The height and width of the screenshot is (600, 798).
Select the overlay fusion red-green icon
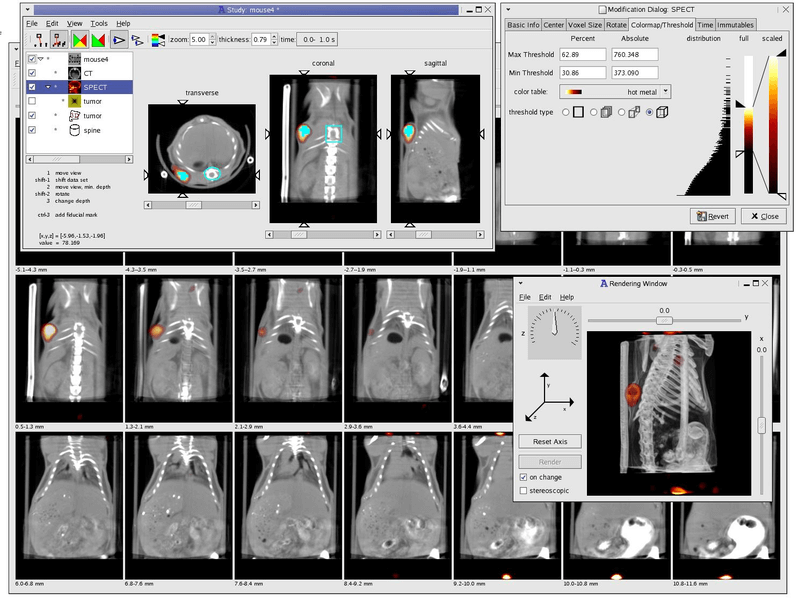coord(98,40)
